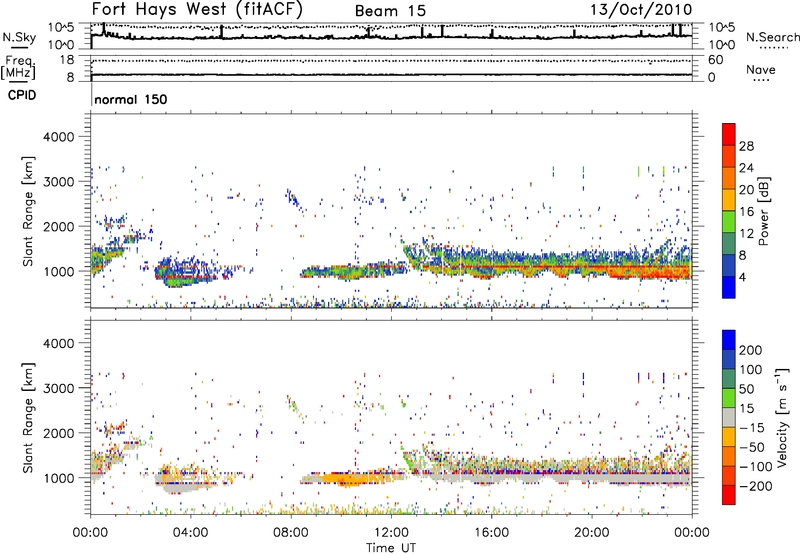Click the N.Search legend label

click(772, 37)
